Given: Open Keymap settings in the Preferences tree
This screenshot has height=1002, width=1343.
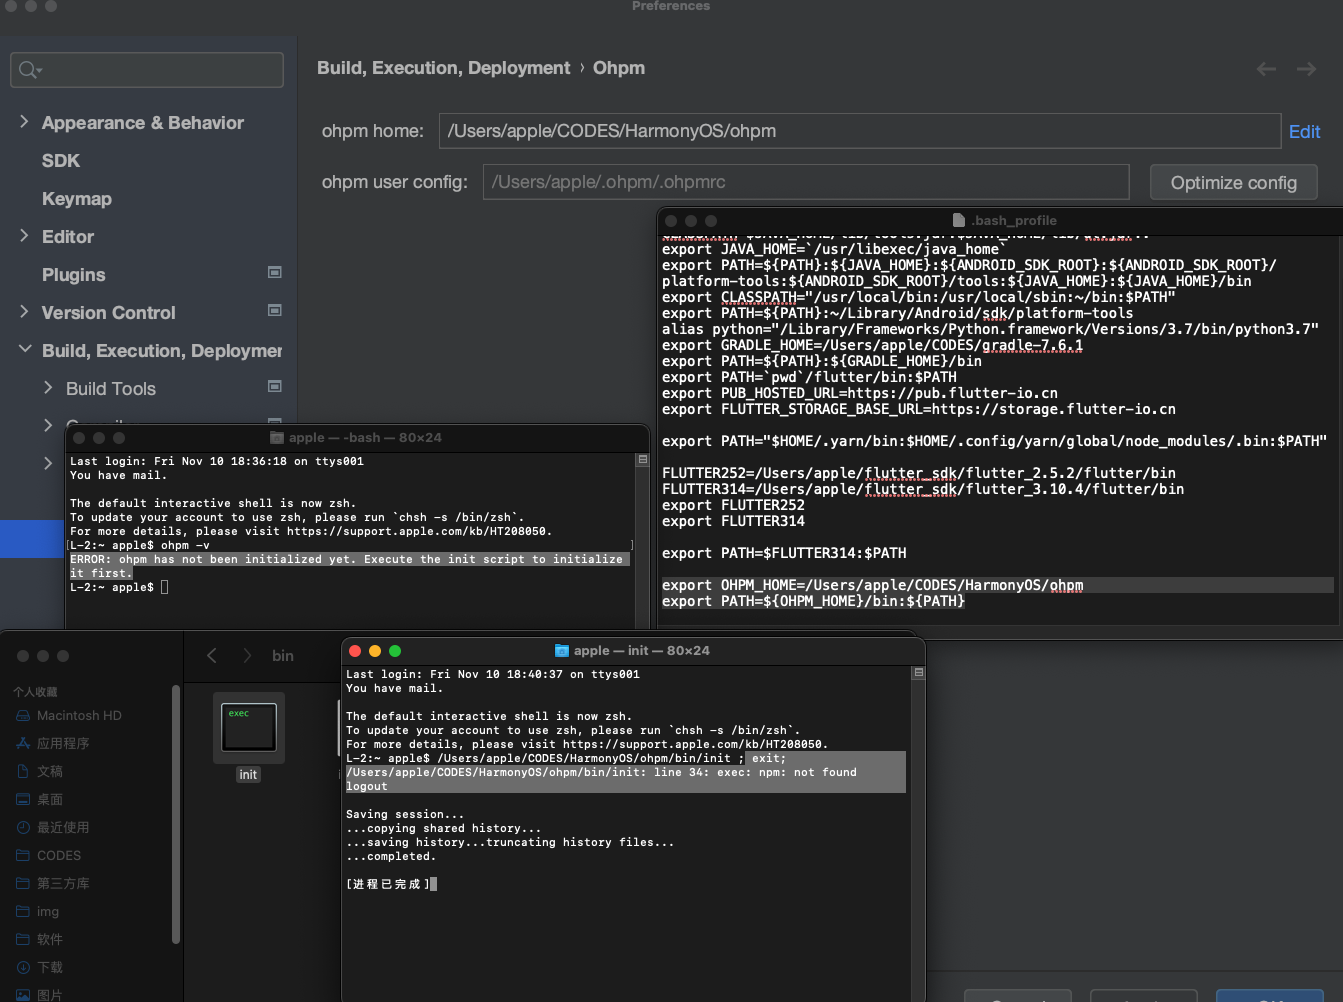Looking at the screenshot, I should [x=77, y=199].
